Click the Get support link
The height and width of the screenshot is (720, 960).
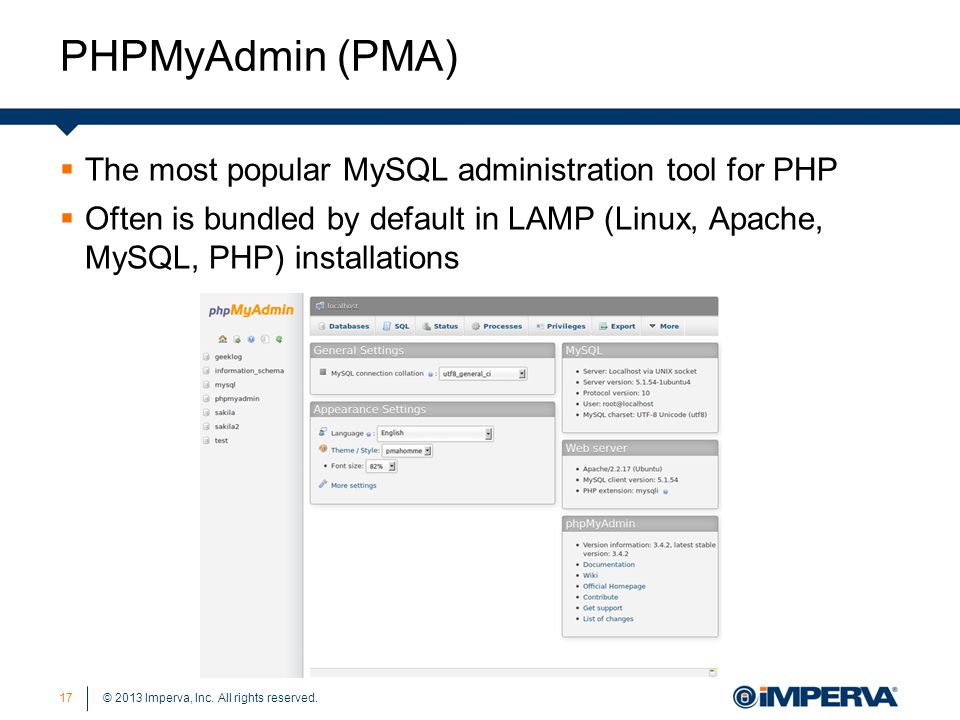point(602,609)
